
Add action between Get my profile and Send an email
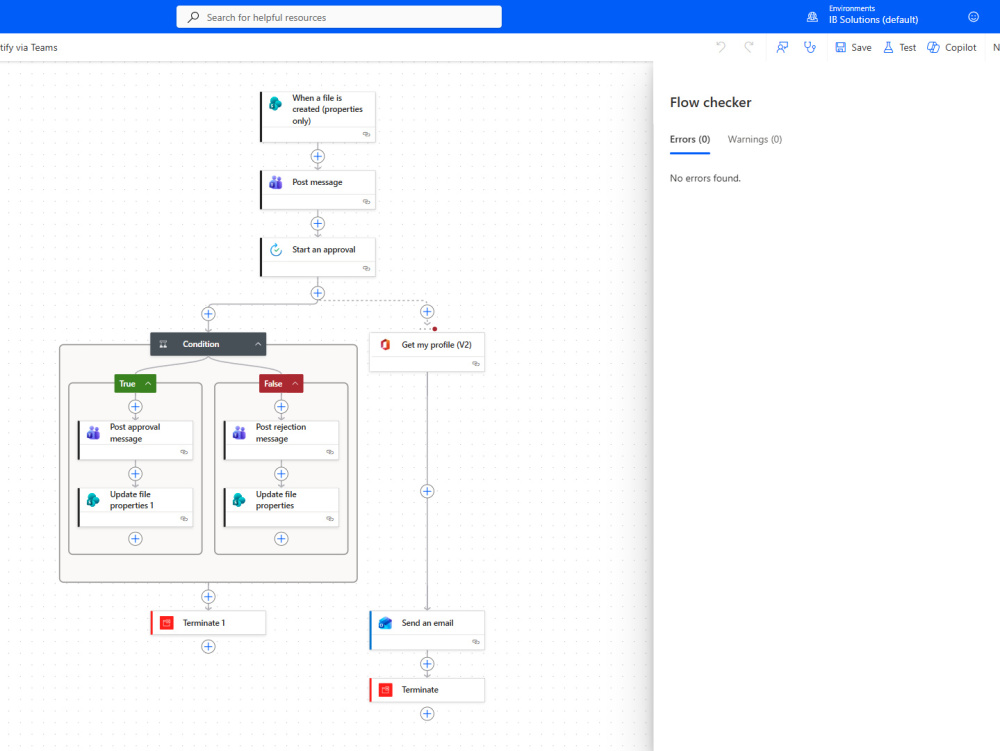coord(427,492)
